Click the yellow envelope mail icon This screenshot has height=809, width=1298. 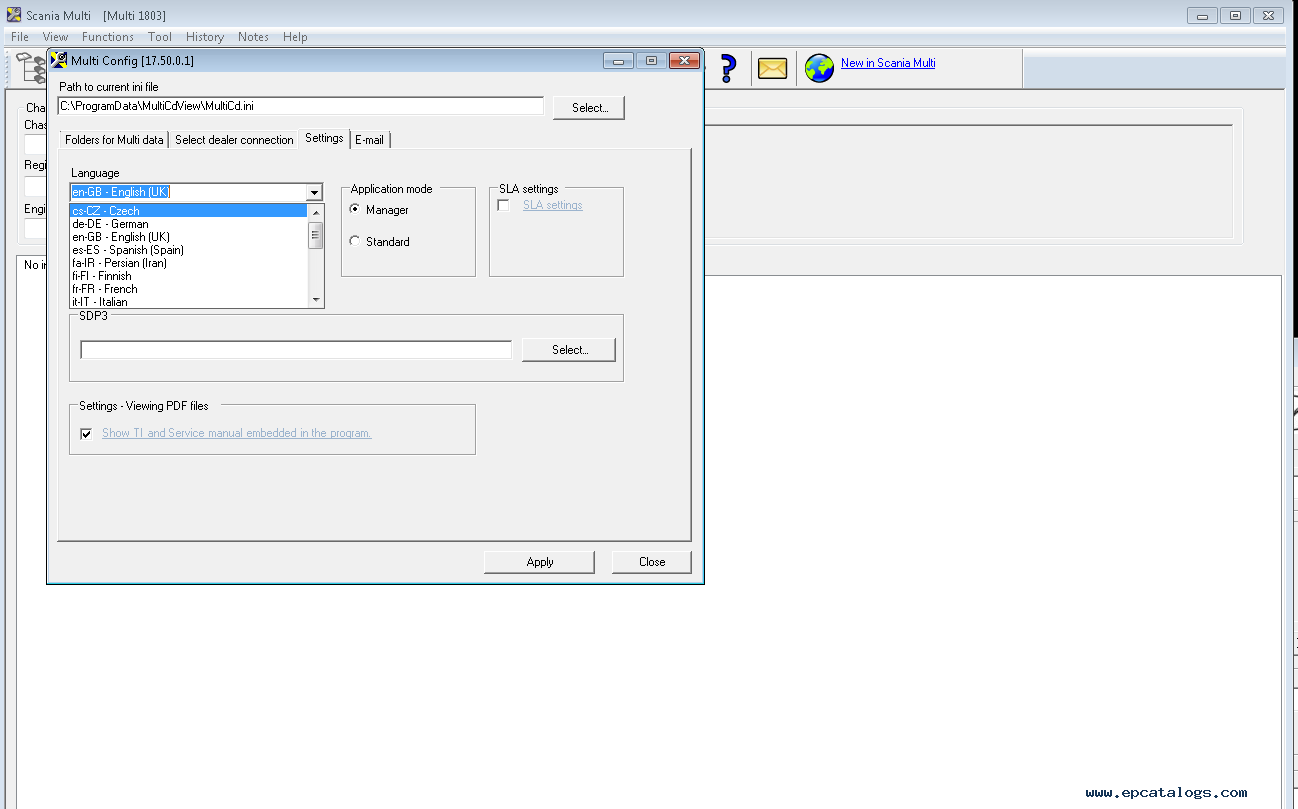tap(772, 68)
